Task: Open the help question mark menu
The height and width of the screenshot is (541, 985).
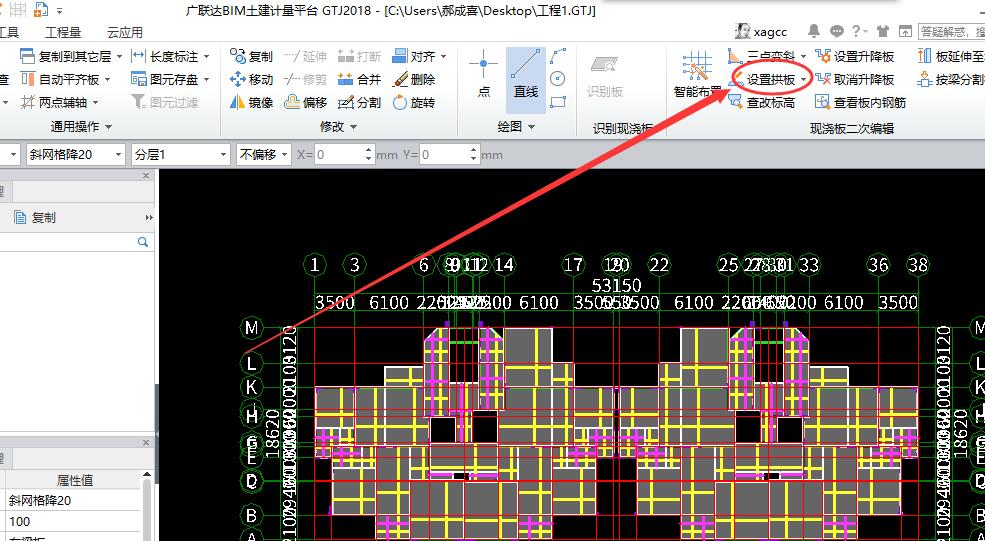Action: (860, 30)
